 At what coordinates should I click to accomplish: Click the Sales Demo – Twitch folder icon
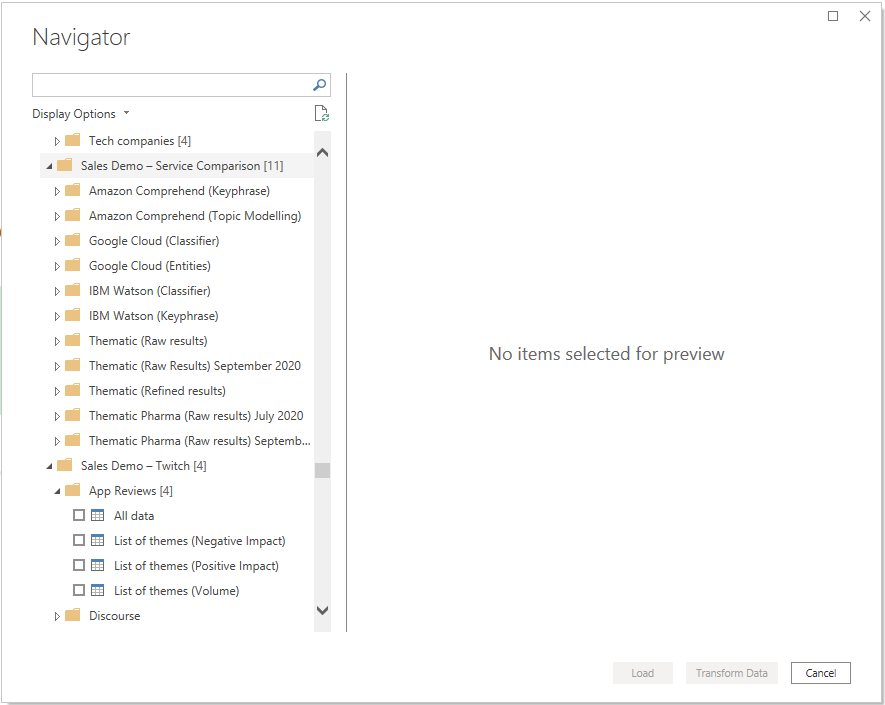tap(65, 465)
